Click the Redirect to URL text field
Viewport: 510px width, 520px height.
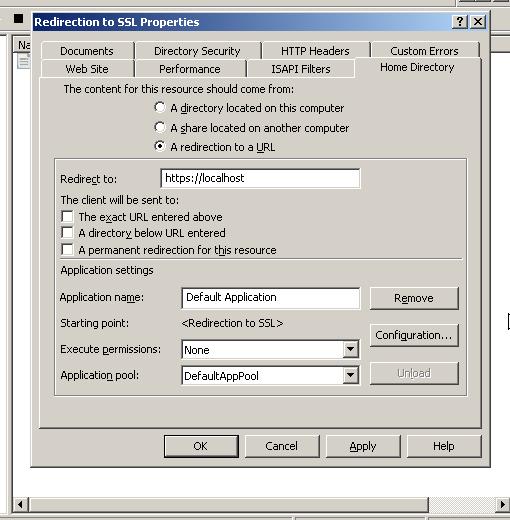click(x=260, y=178)
